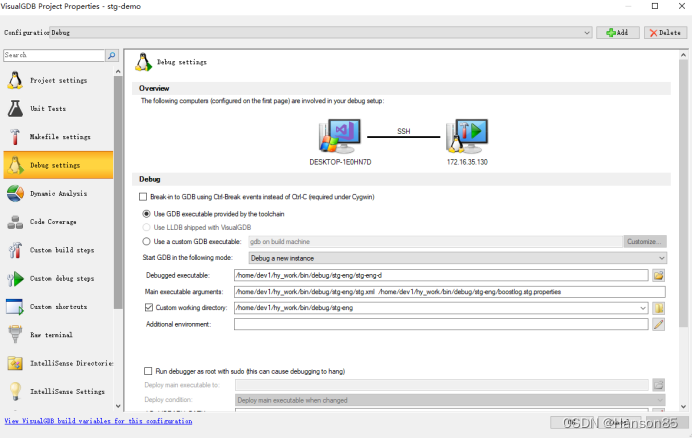Click the sidebar vertical scrollbar
The width and height of the screenshot is (693, 438).
click(x=118, y=192)
